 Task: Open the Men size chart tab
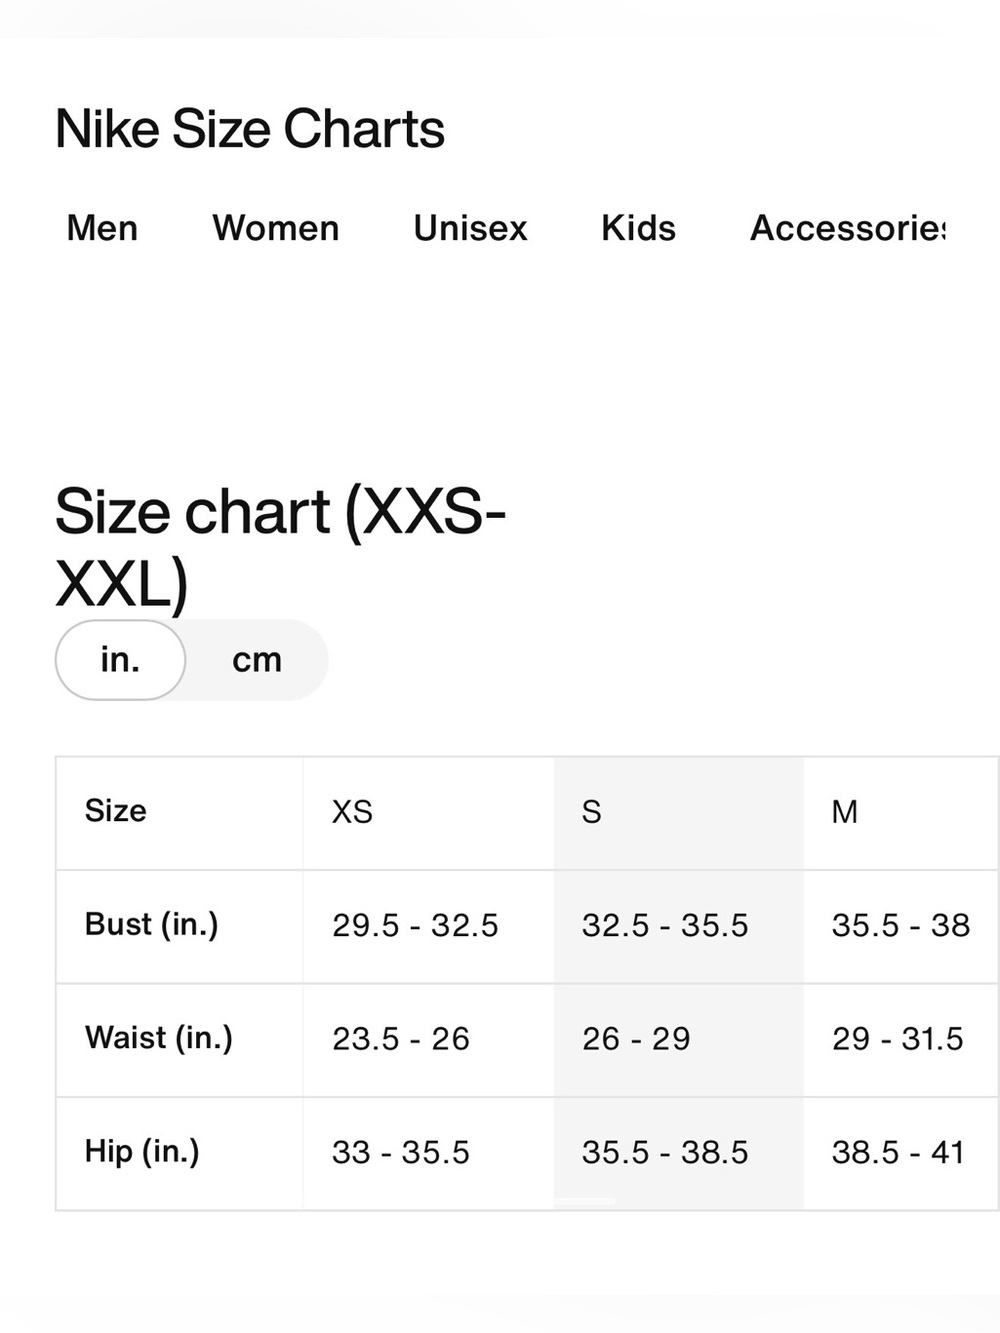click(102, 228)
